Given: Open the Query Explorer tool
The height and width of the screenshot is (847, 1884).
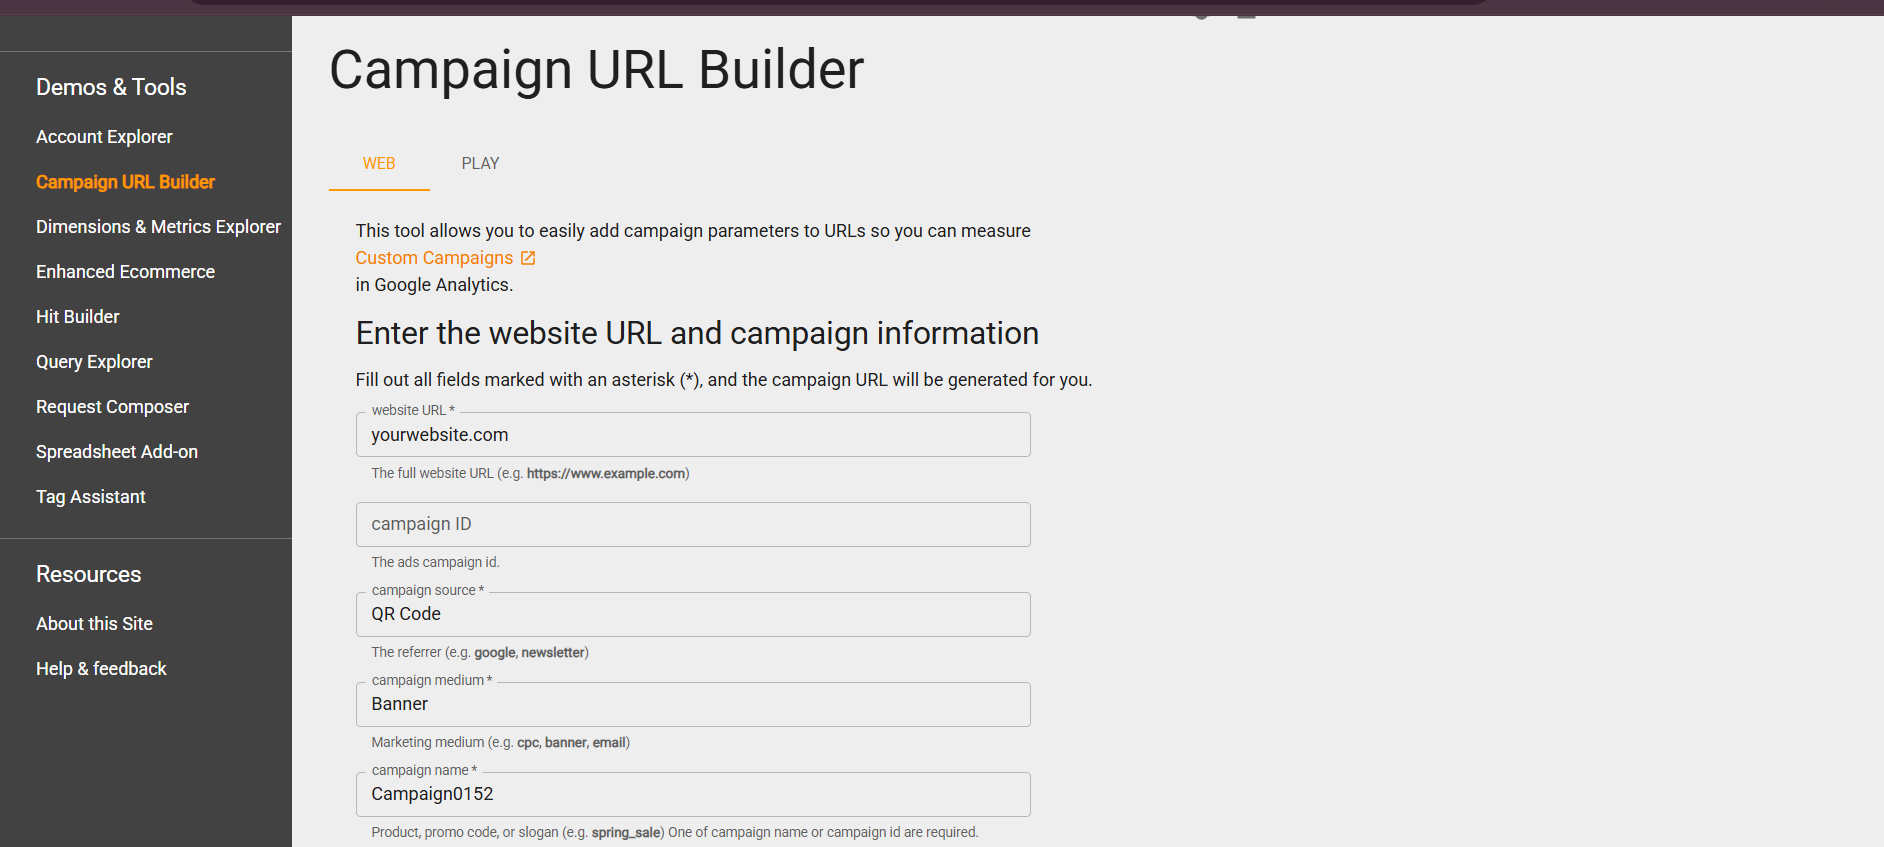Looking at the screenshot, I should pyautogui.click(x=94, y=361).
